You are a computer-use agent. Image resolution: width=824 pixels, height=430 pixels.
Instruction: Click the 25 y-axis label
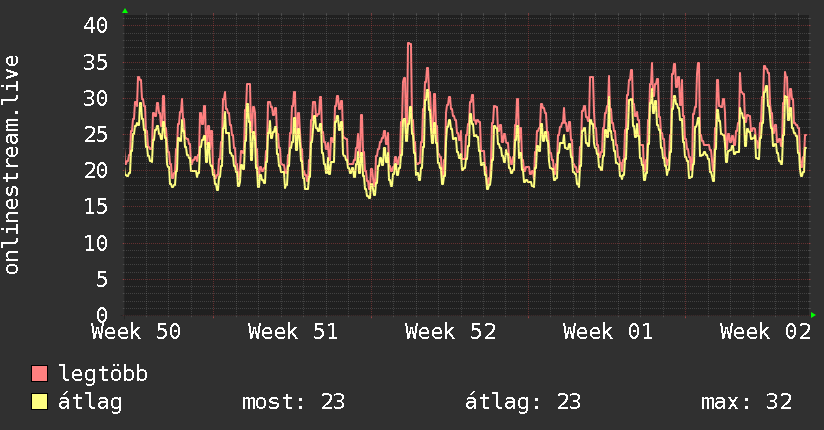[96, 135]
